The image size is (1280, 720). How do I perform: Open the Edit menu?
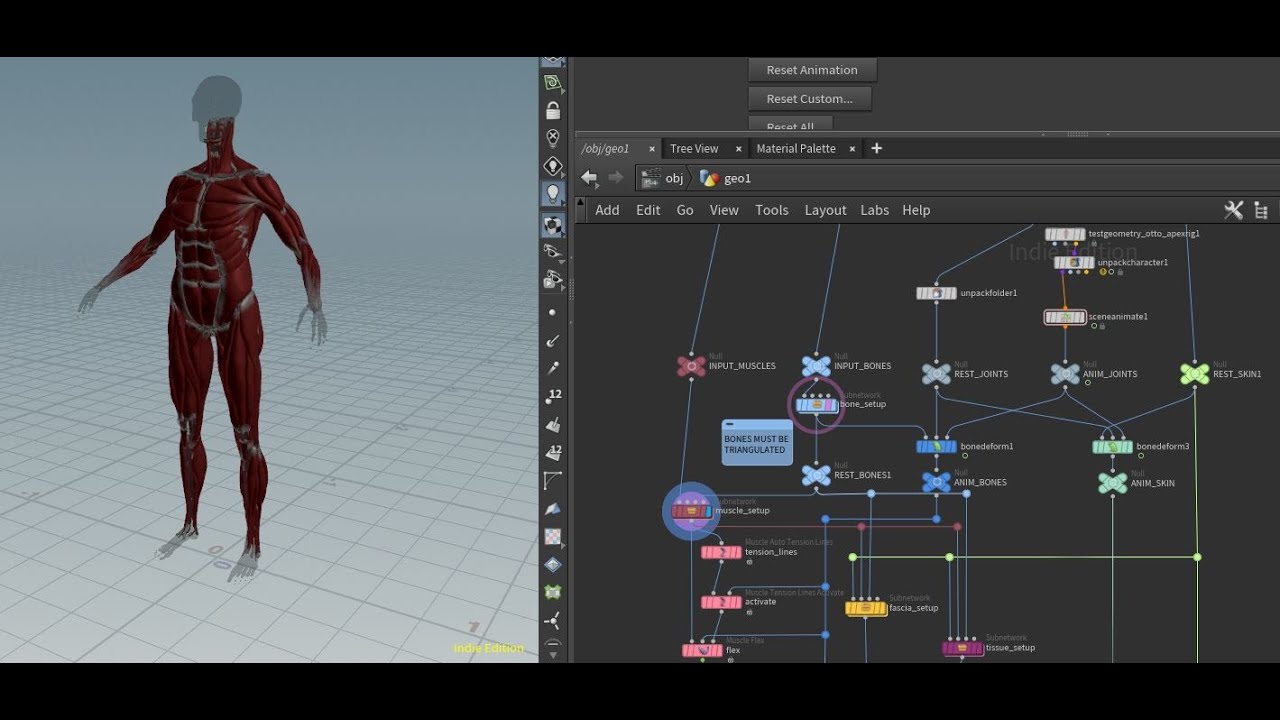(648, 210)
